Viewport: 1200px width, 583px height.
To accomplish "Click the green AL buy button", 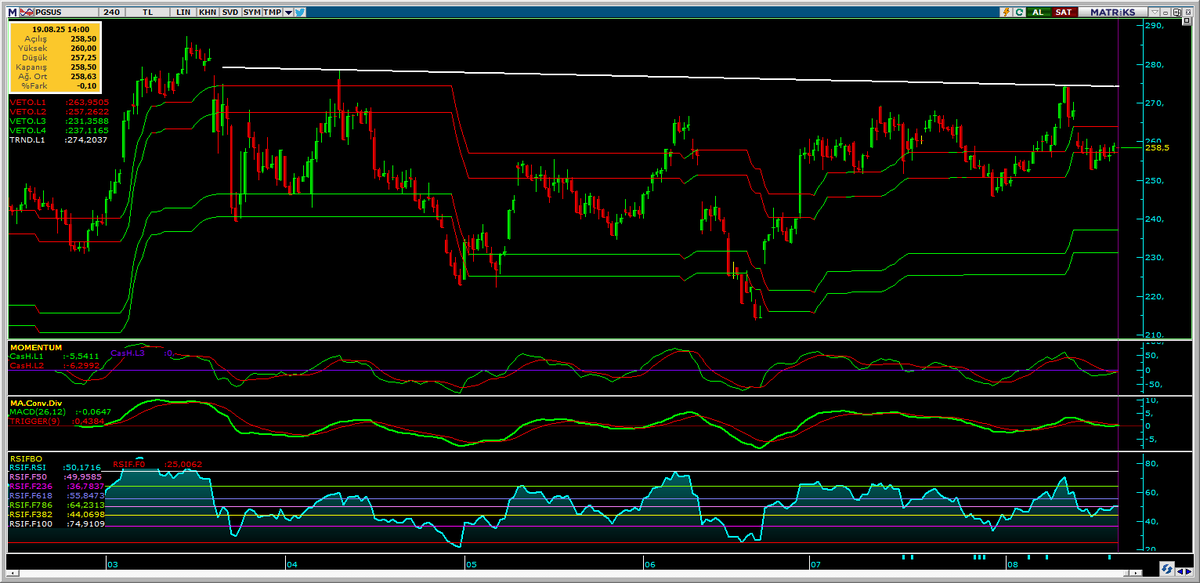I will pos(1038,11).
